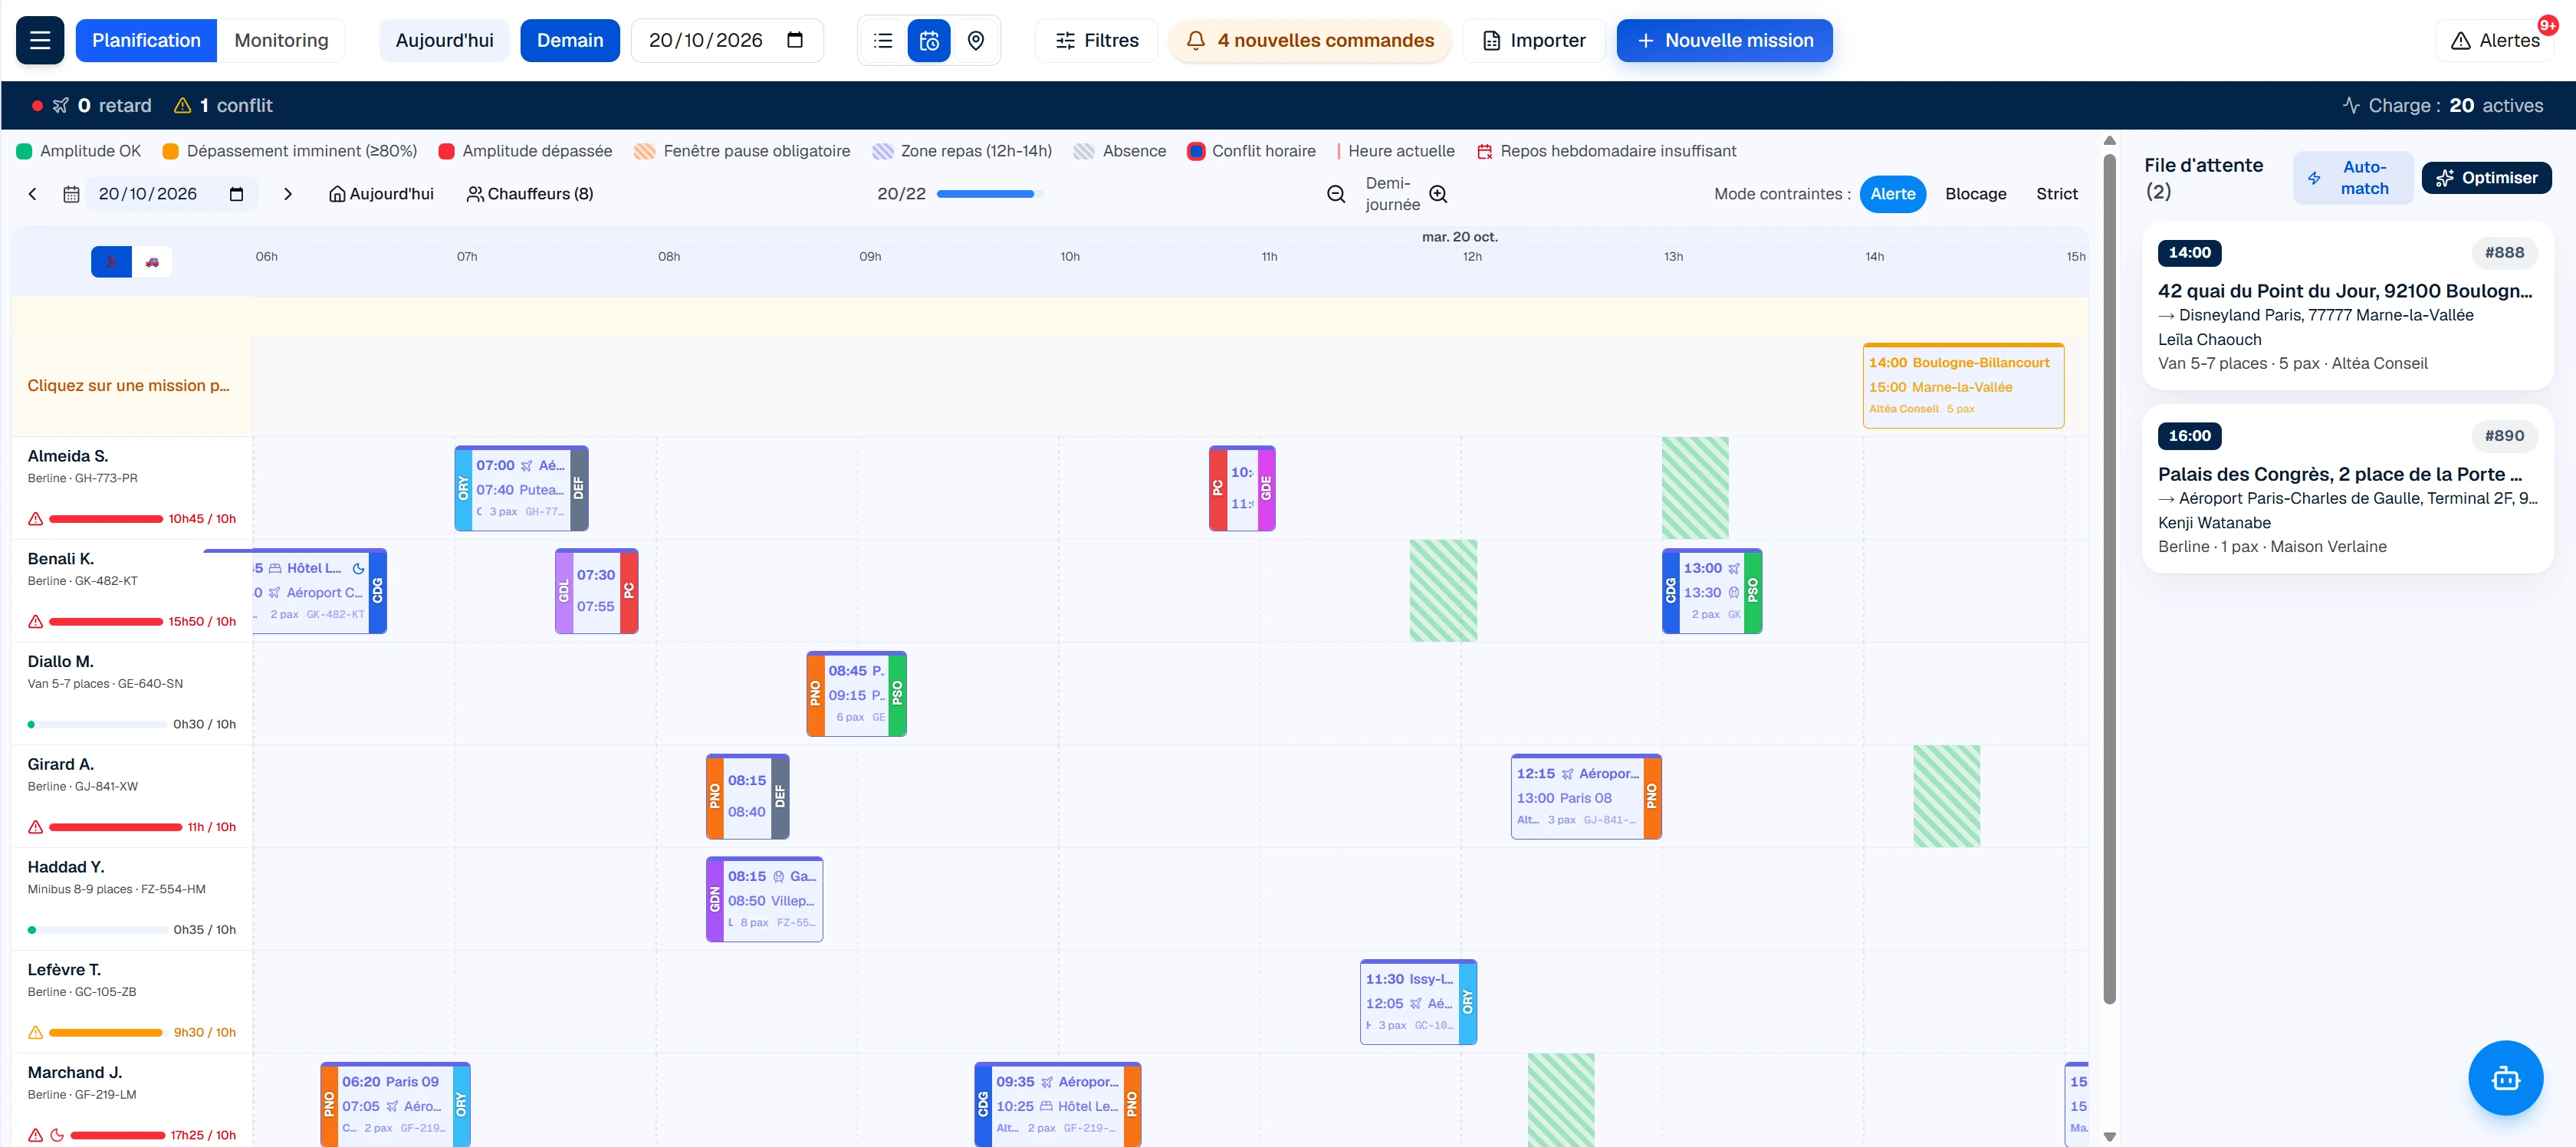Image resolution: width=2576 pixels, height=1147 pixels.
Task: Click the Importer button
Action: point(1533,40)
